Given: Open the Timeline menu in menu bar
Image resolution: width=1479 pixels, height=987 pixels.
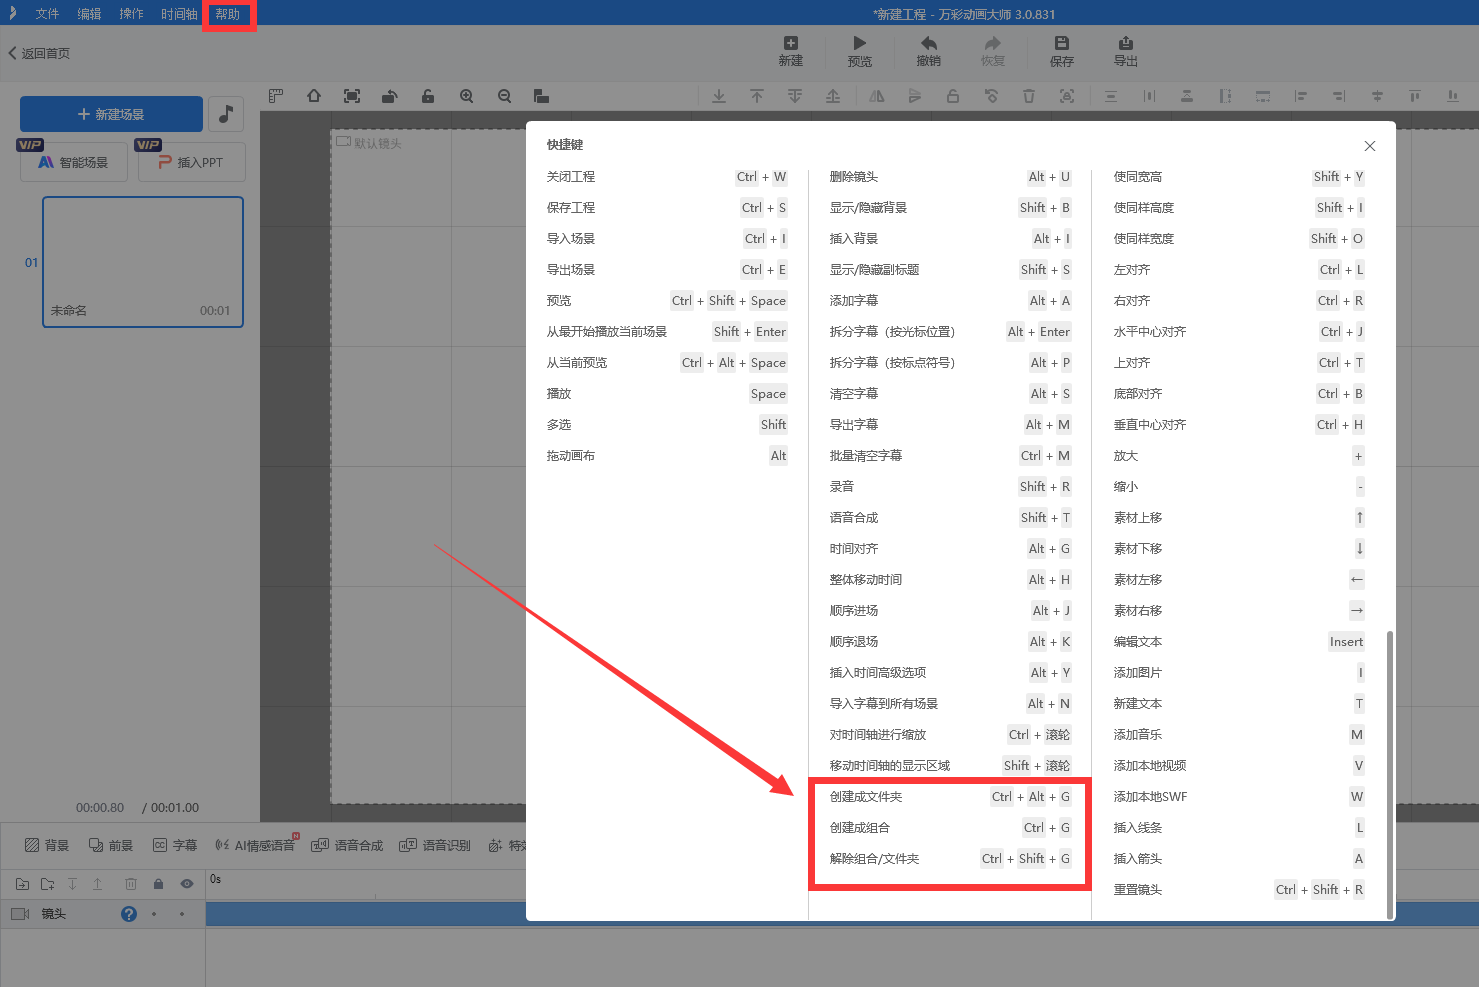Looking at the screenshot, I should 179,14.
